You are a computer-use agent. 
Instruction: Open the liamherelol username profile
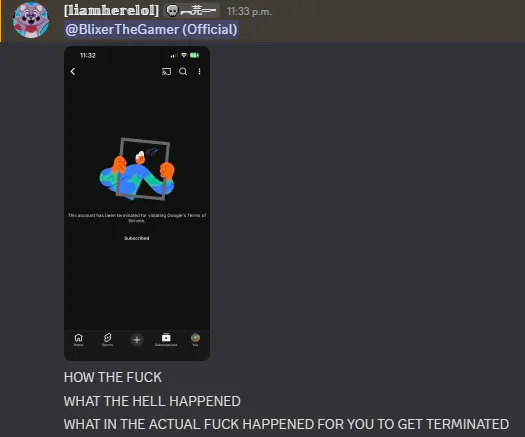point(111,10)
